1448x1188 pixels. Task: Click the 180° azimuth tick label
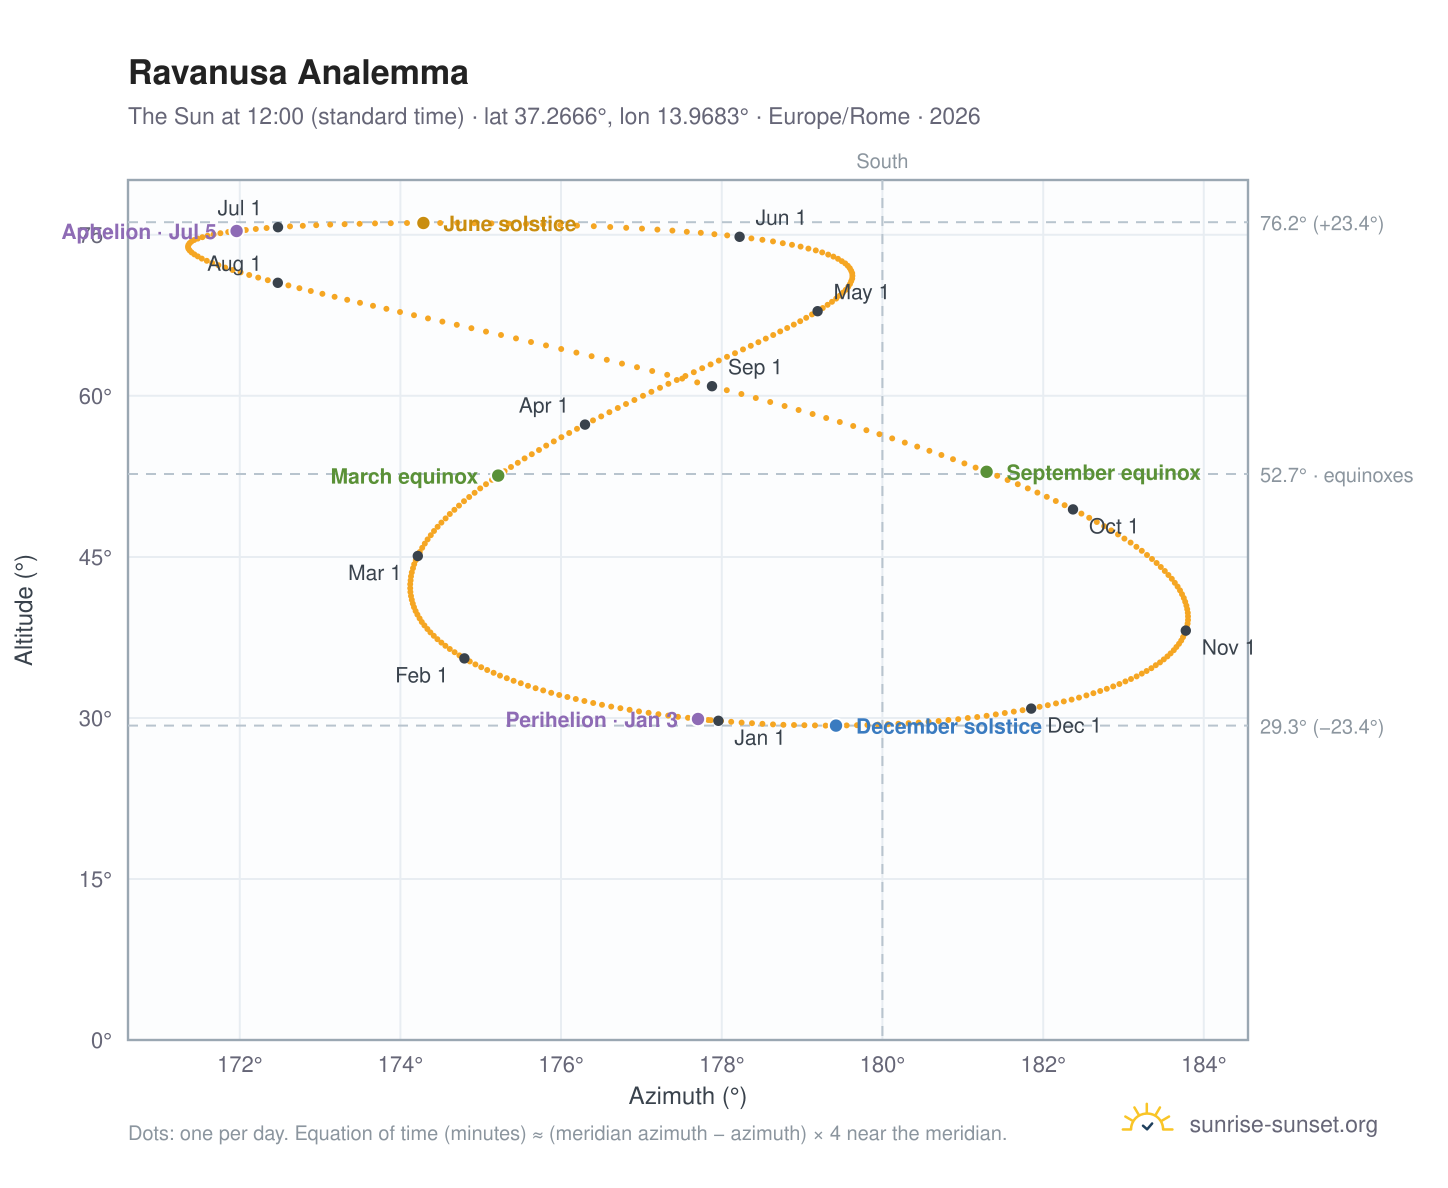pyautogui.click(x=882, y=1064)
